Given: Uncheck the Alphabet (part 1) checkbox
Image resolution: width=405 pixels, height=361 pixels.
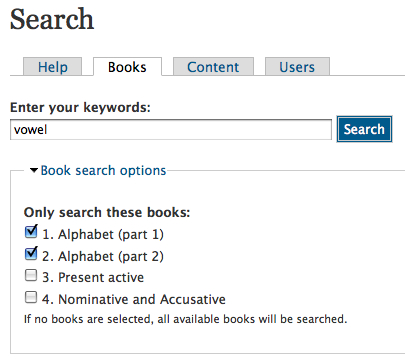Looking at the screenshot, I should tap(31, 231).
